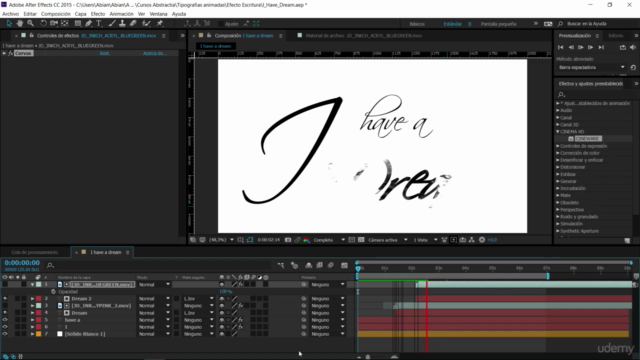The height and width of the screenshot is (360, 640).
Task: Play the preview in Previsualización panel
Action: pyautogui.click(x=580, y=47)
